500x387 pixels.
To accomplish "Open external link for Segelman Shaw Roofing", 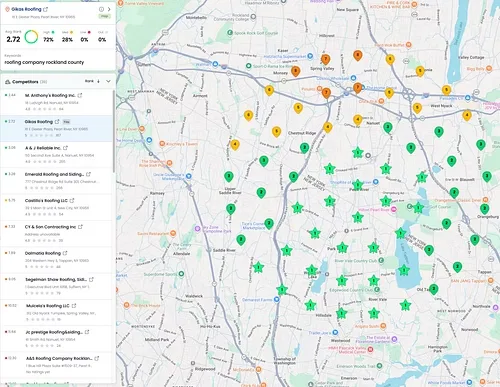I will pos(91,279).
